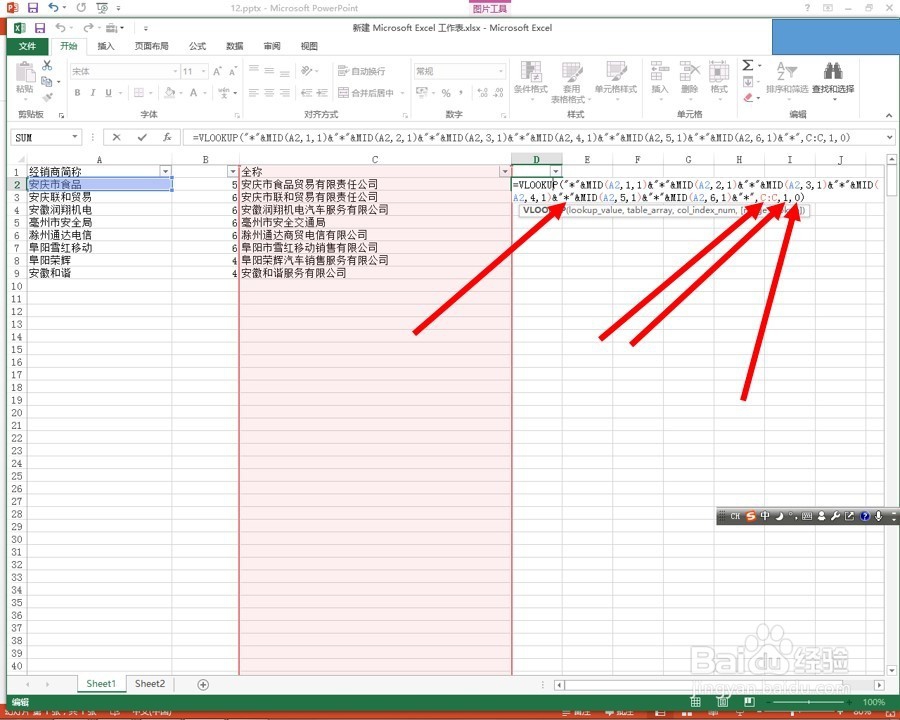The width and height of the screenshot is (900, 720).
Task: Confirm formula entry with checkmark icon
Action: [x=142, y=137]
